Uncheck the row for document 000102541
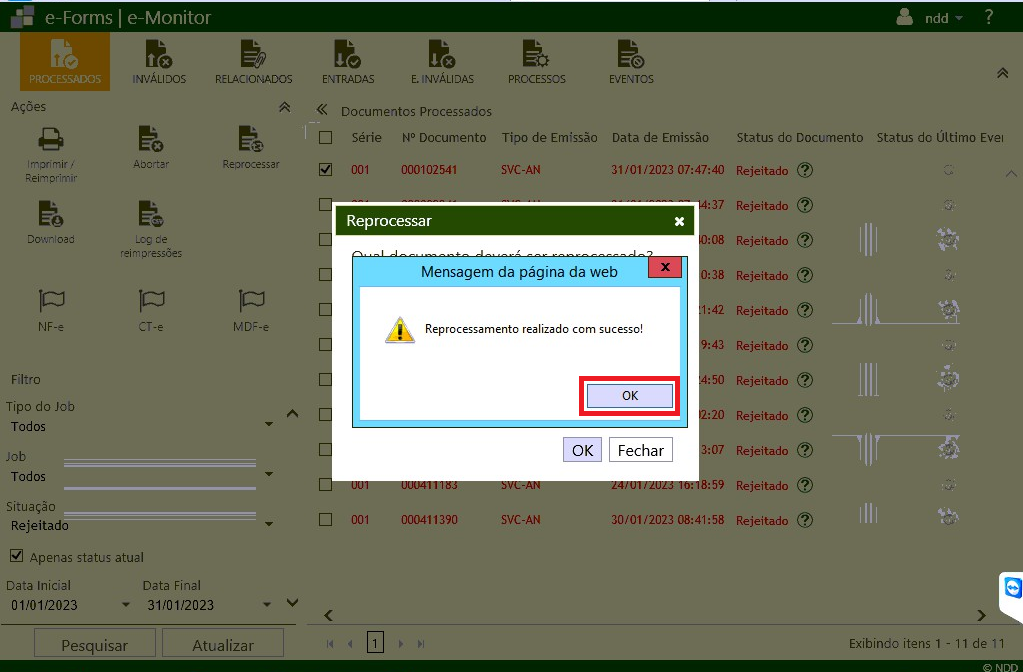Viewport: 1023px width, 672px height. [326, 170]
